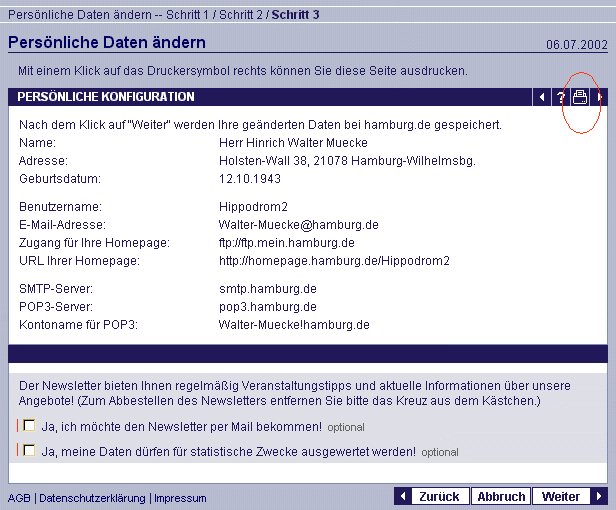
Task: Select Schritt 3 in breadcrumb
Action: [297, 14]
